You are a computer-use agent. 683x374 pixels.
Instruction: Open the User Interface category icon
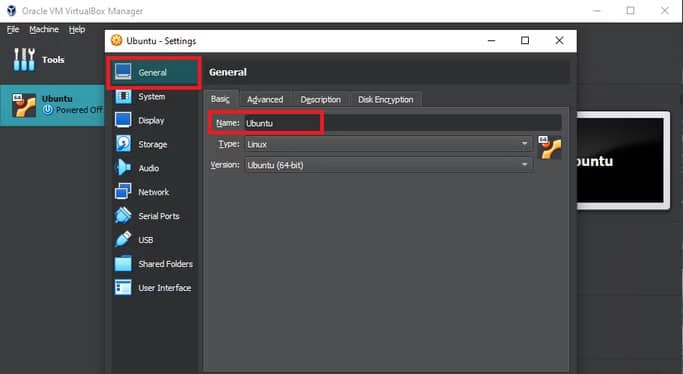123,287
